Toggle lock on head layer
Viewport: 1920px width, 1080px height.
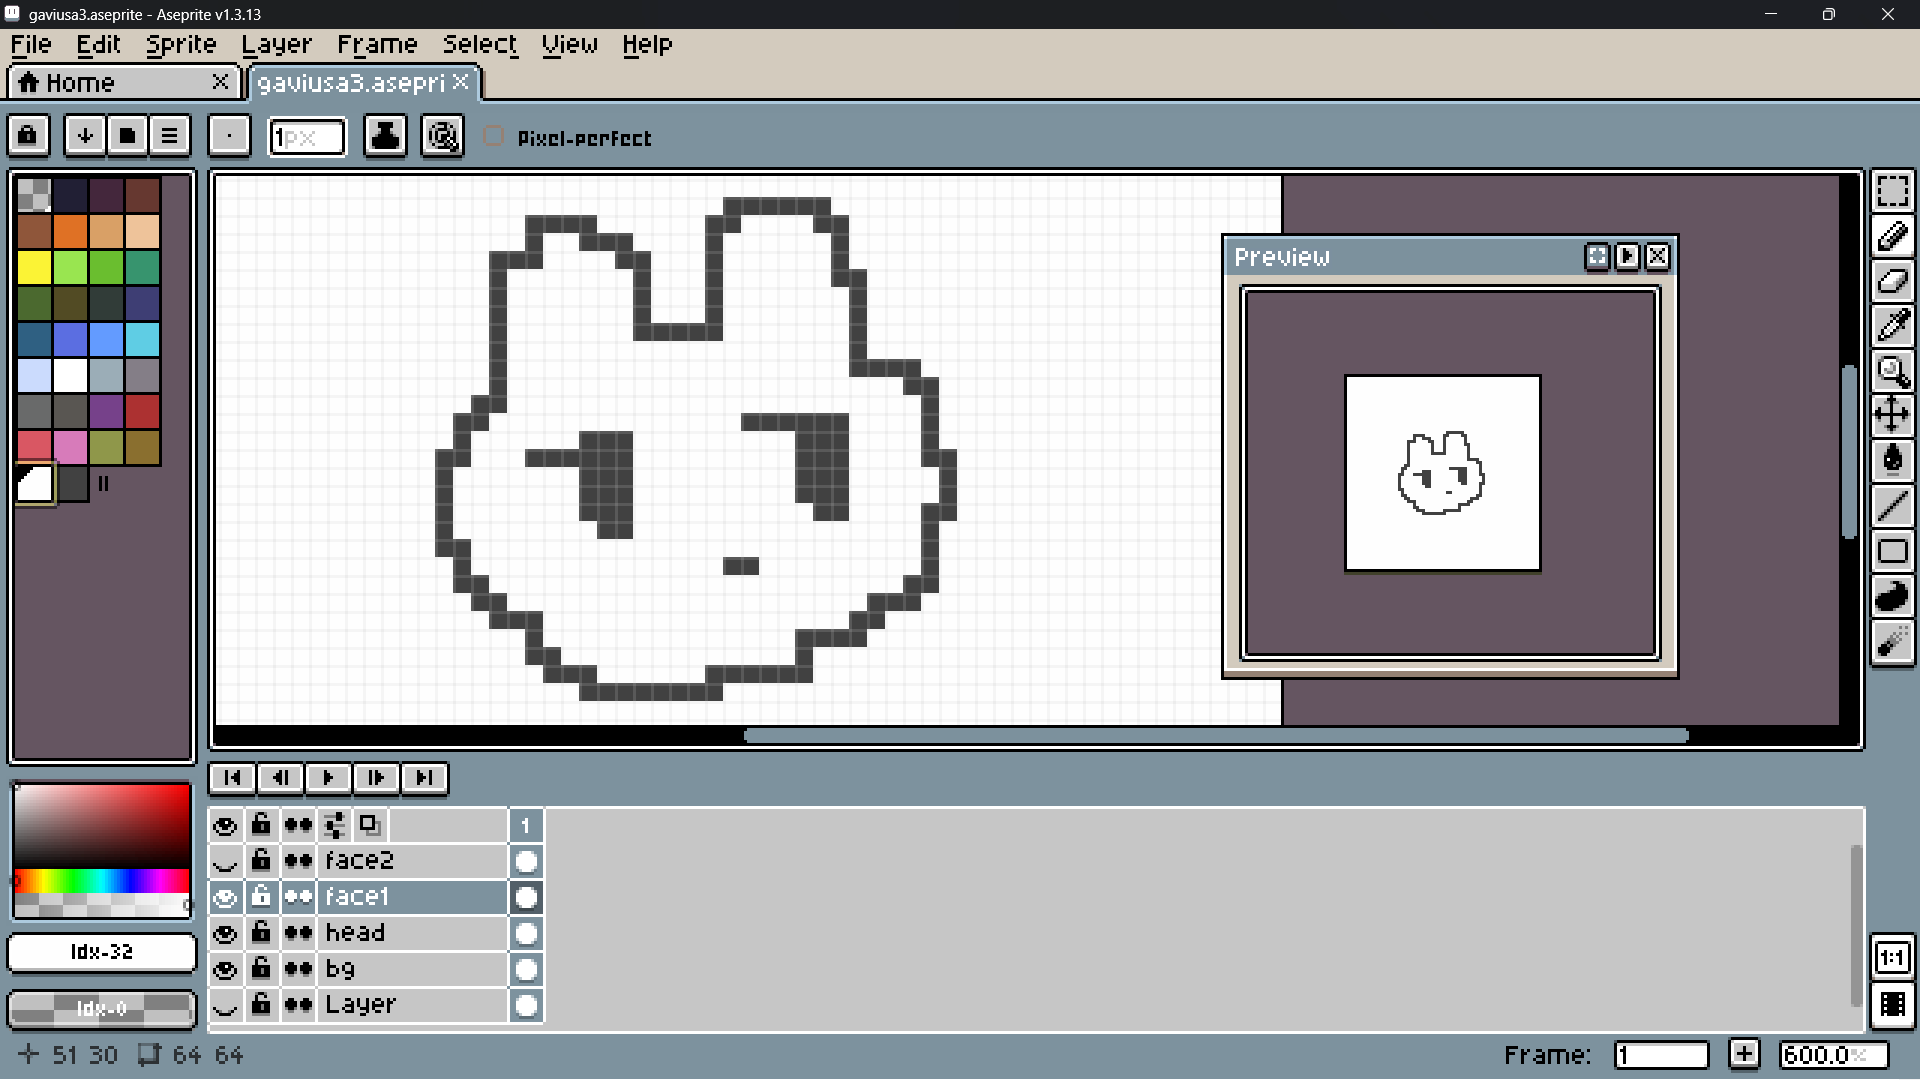261,933
